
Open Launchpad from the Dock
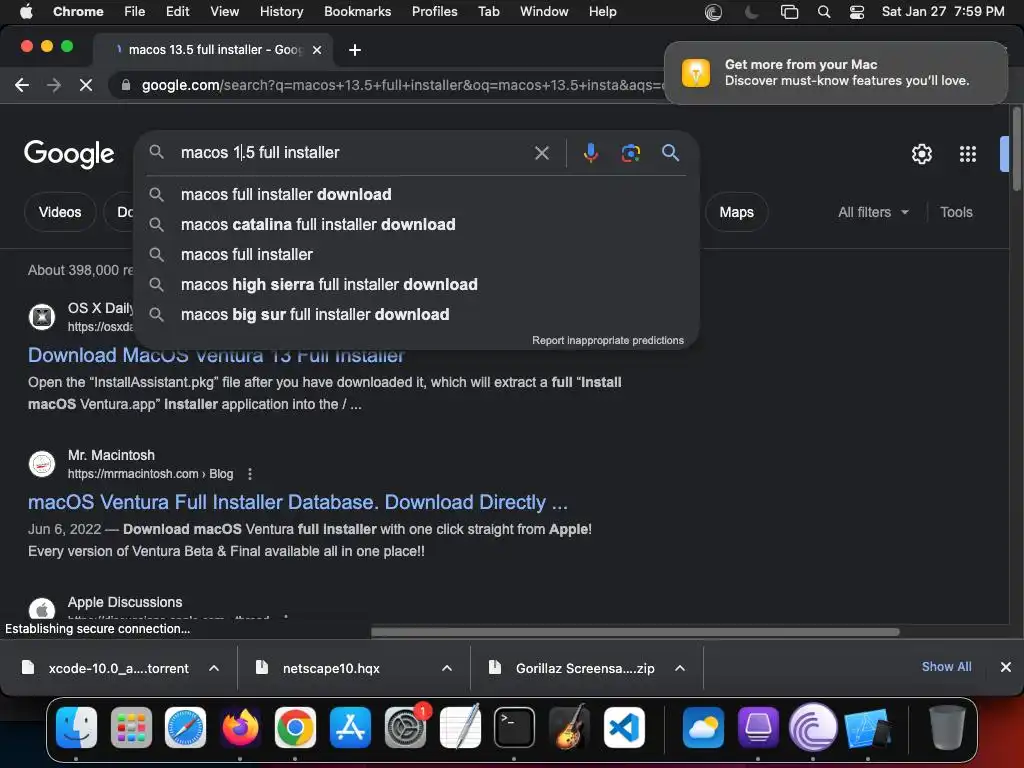[x=131, y=727]
